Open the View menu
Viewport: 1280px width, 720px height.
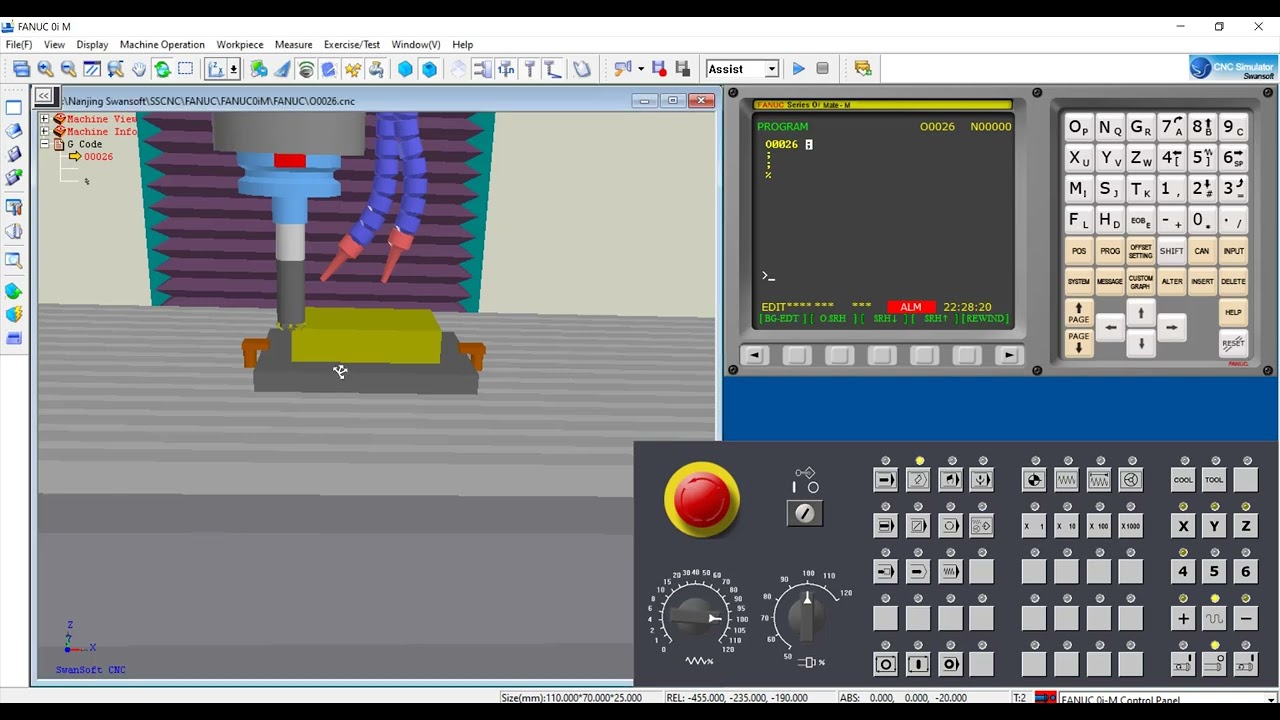(x=54, y=45)
